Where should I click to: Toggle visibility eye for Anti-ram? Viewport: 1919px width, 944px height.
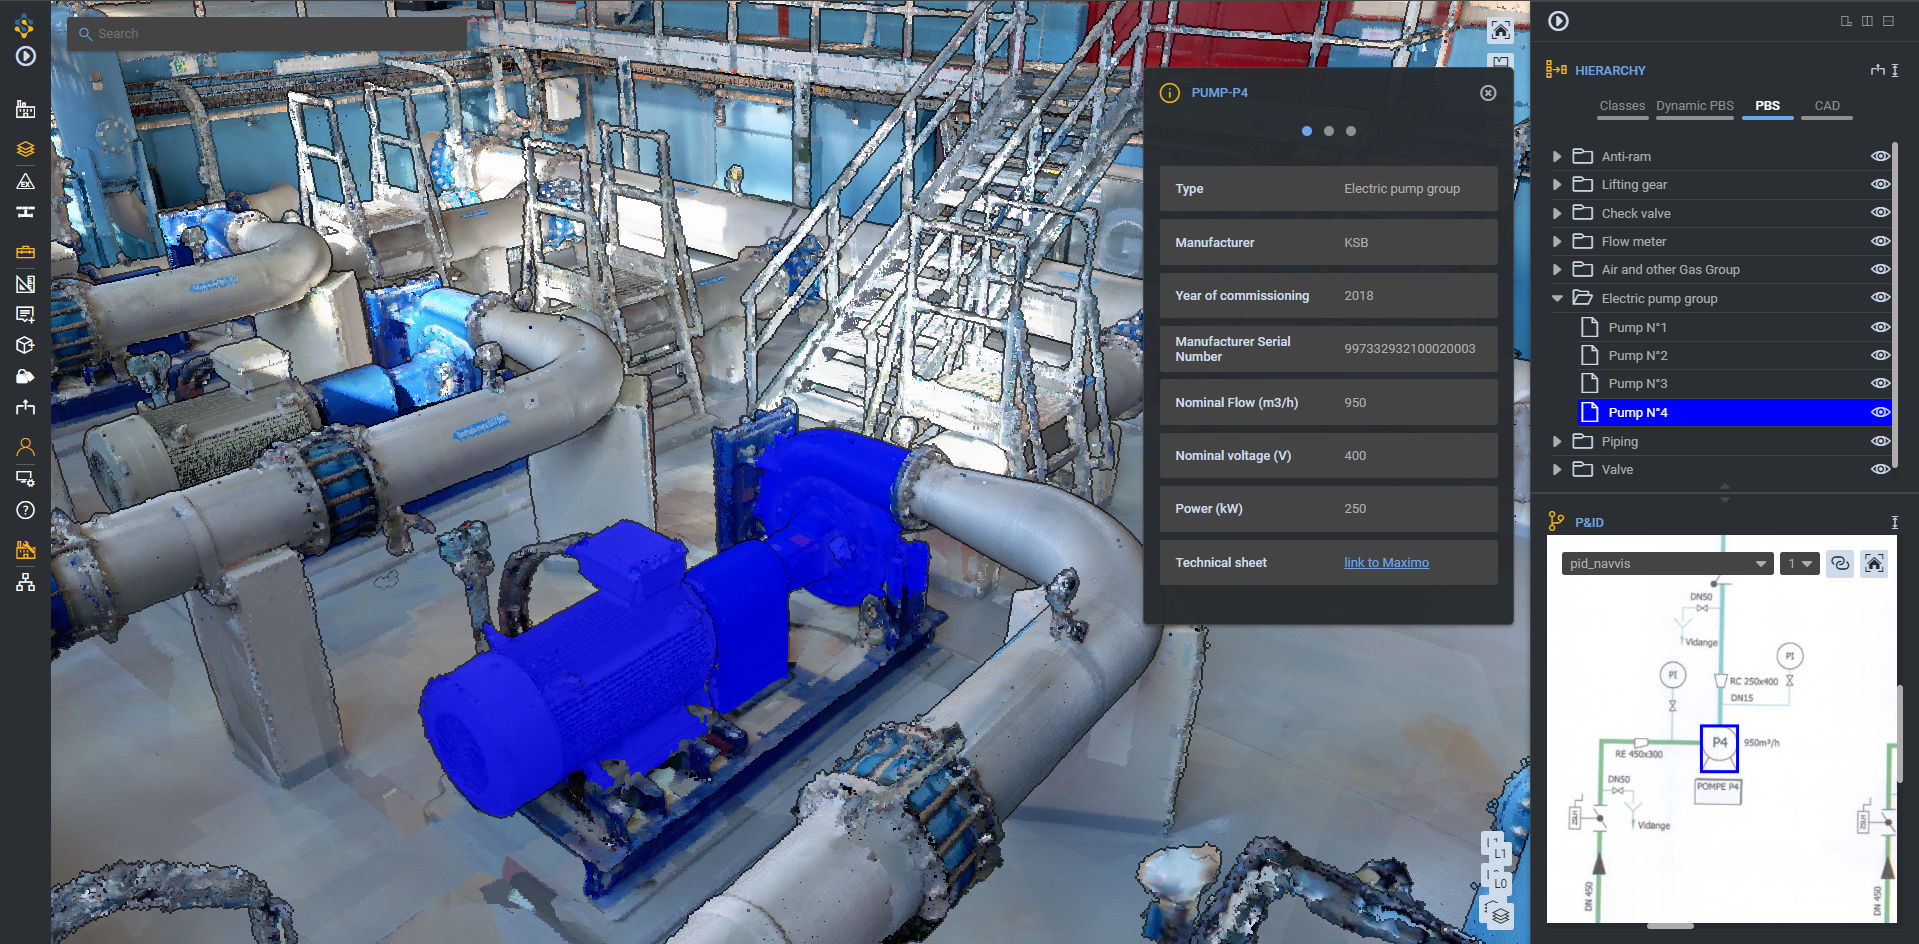[1880, 156]
